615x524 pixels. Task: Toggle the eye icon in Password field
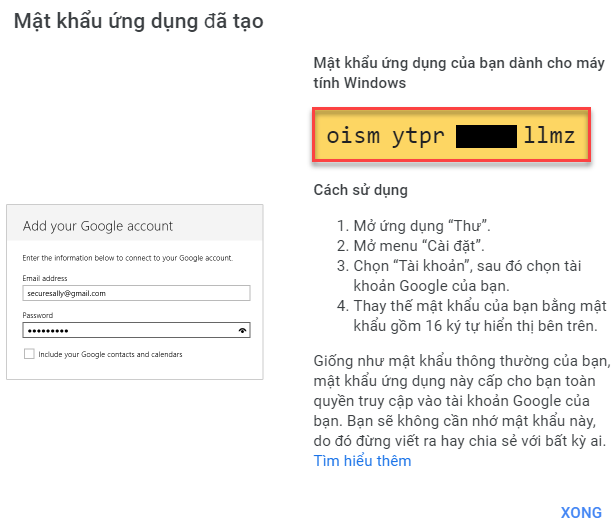(x=242, y=330)
